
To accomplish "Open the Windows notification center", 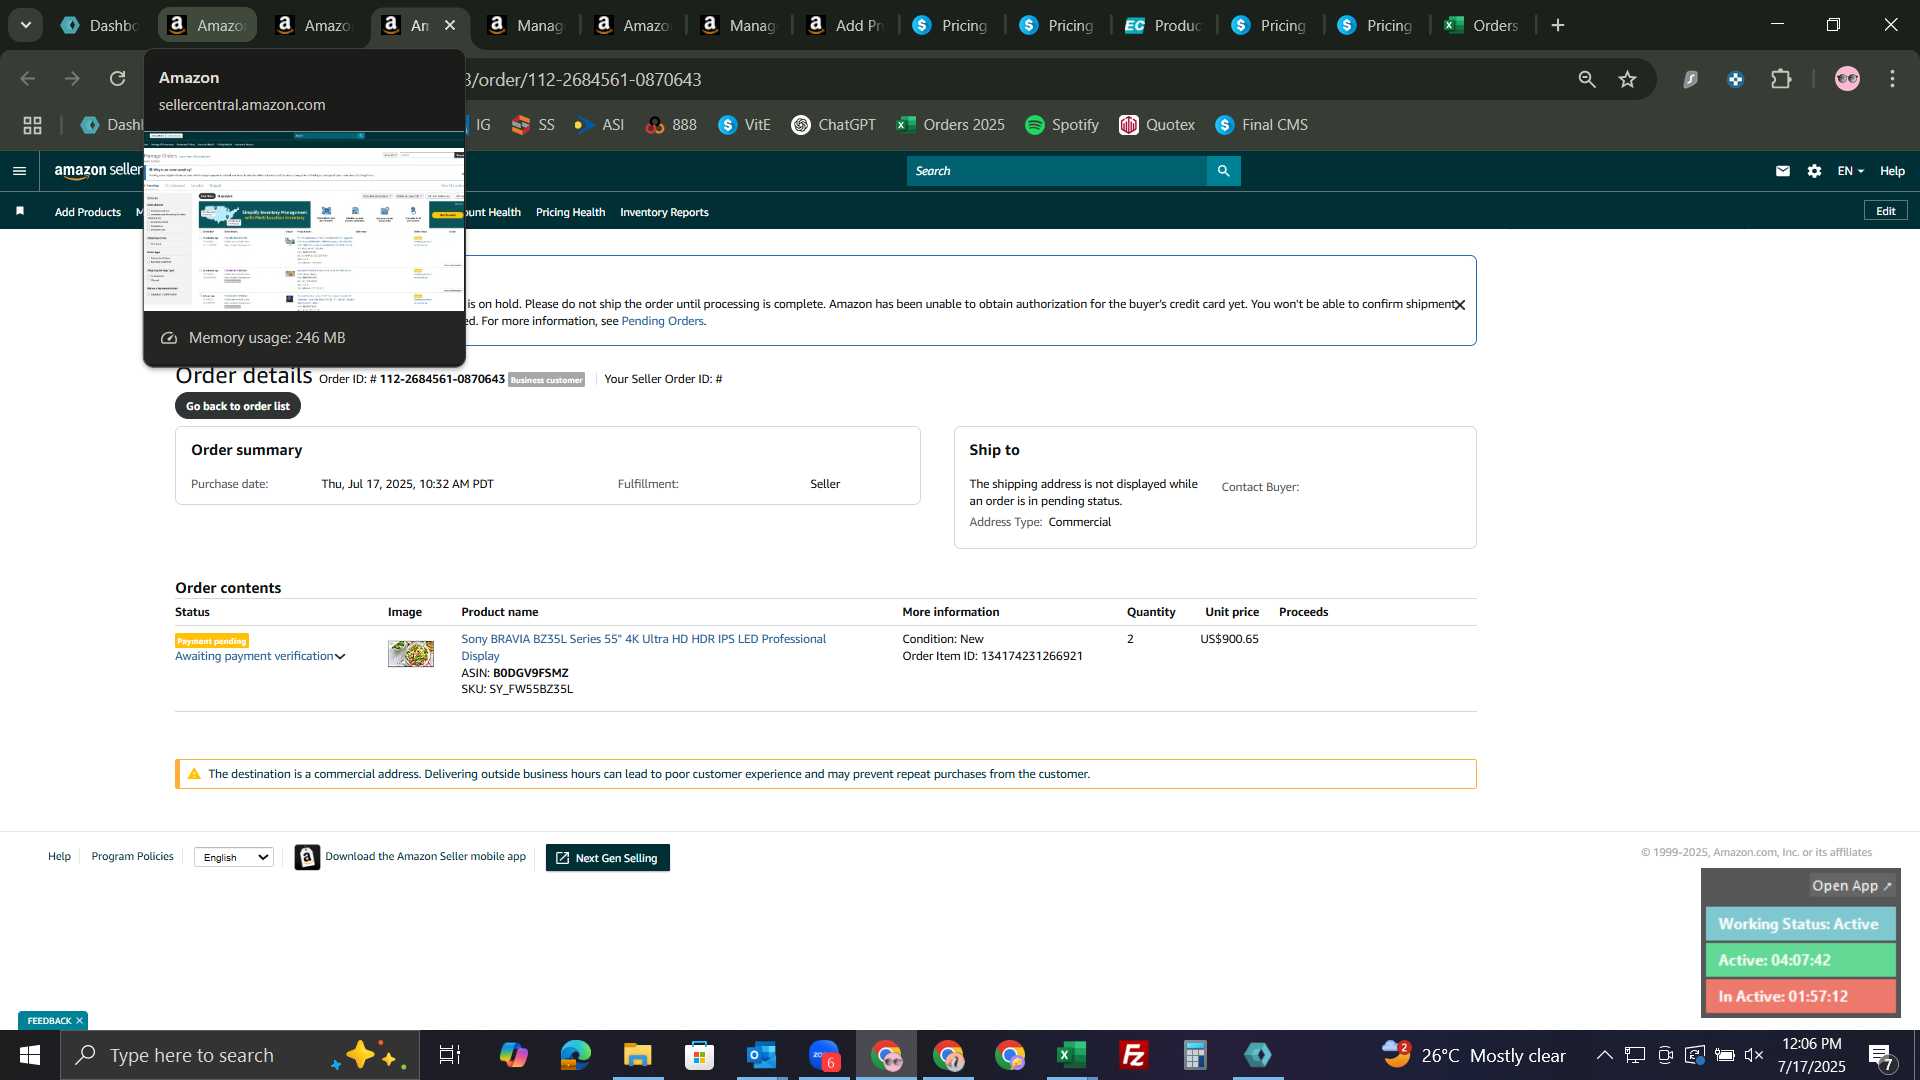I will pos(1881,1056).
